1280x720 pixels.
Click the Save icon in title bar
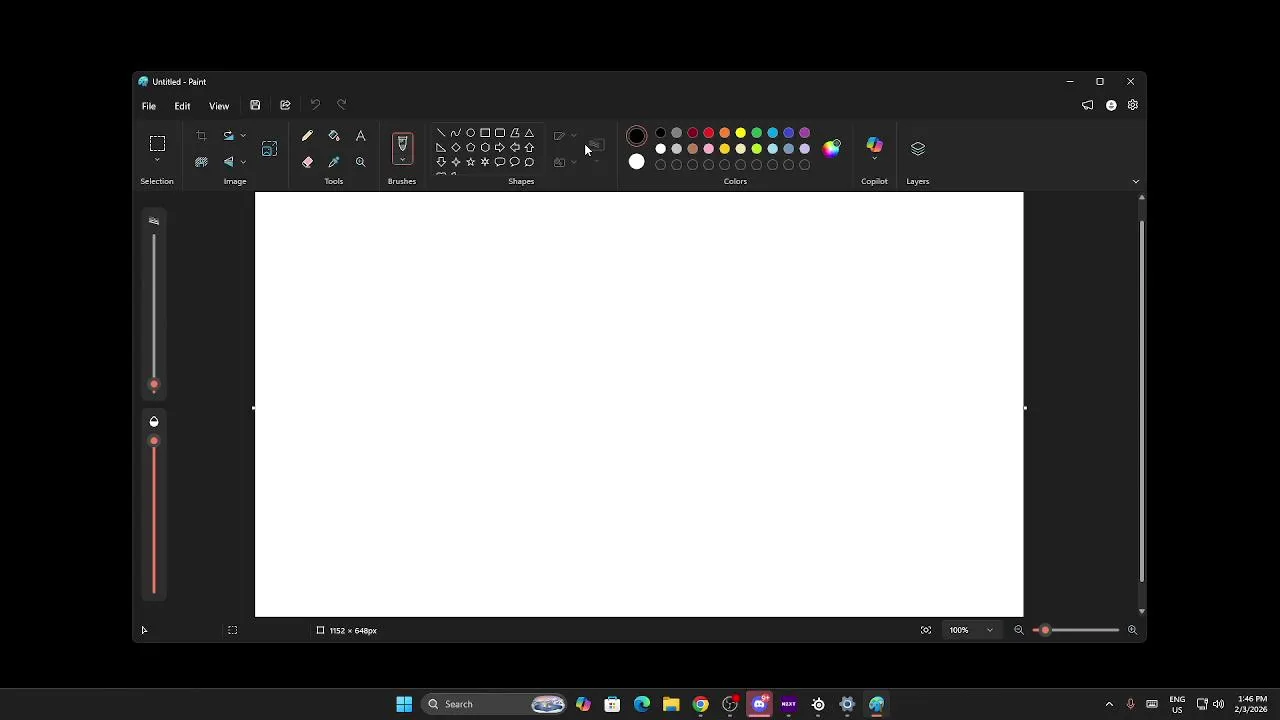click(255, 105)
